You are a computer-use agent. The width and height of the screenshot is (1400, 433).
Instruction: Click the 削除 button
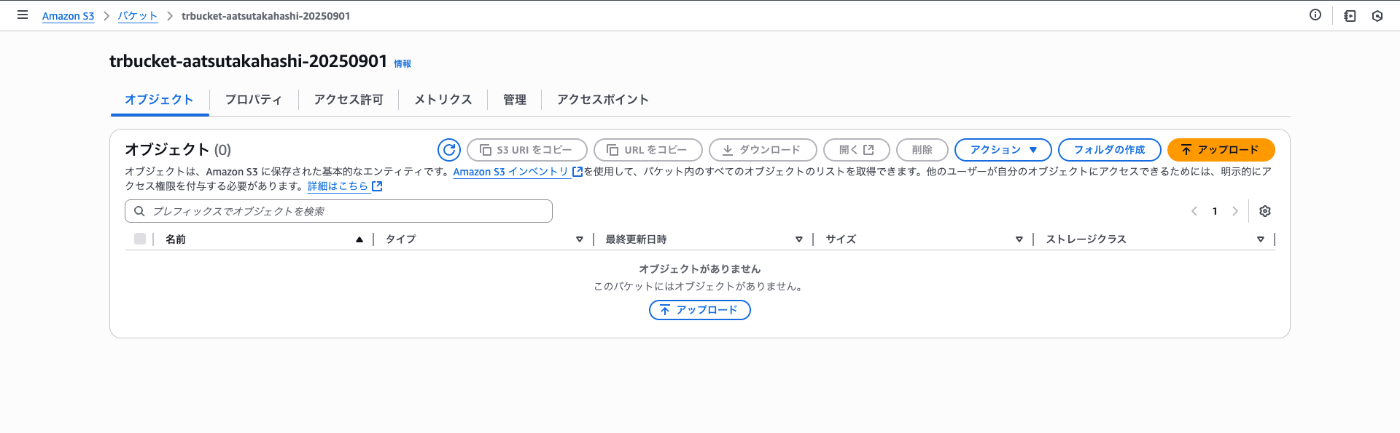[922, 150]
